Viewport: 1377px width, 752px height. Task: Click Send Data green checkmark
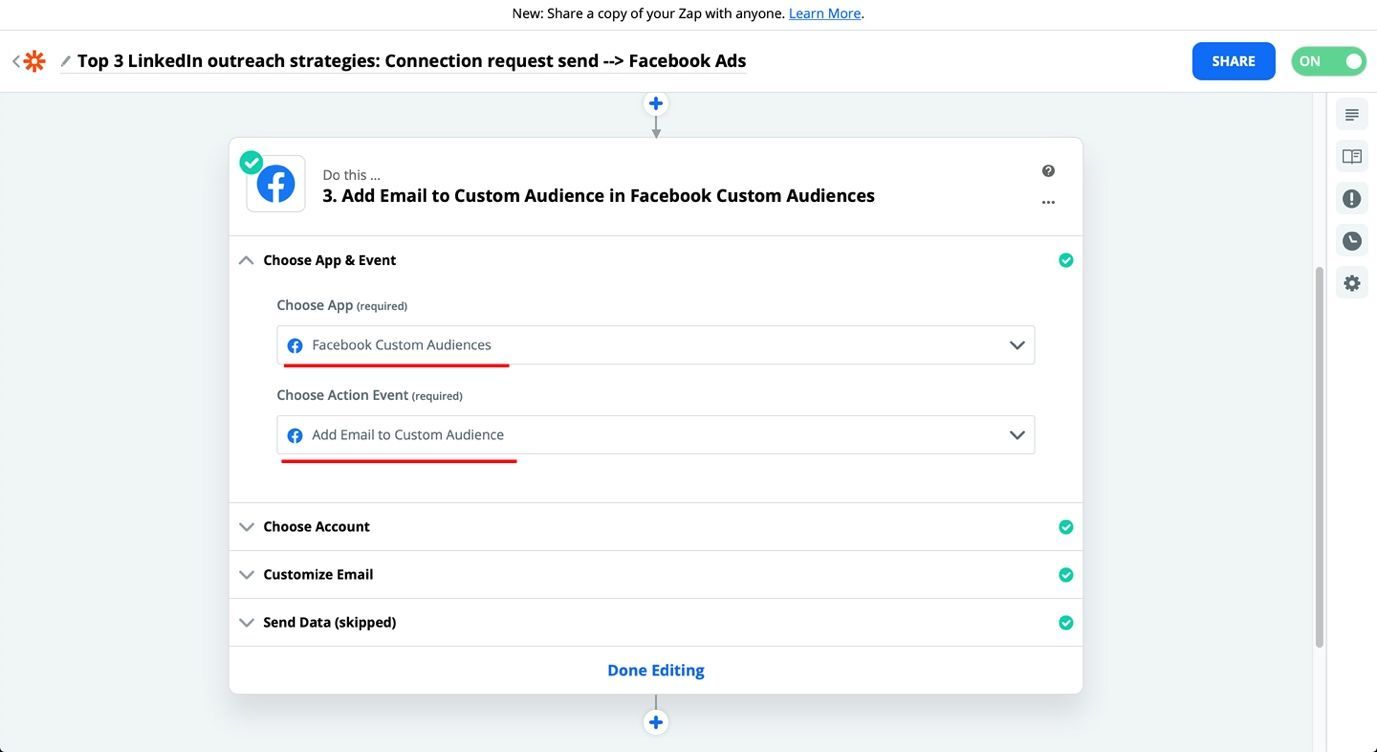pyautogui.click(x=1066, y=623)
